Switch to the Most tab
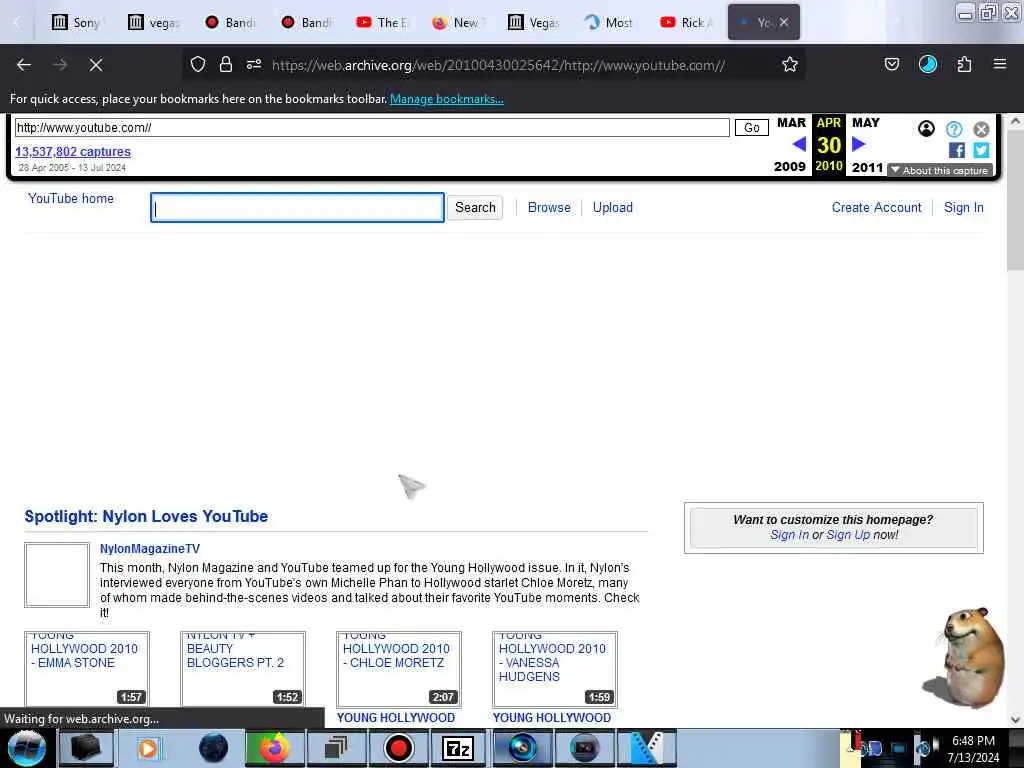 pos(609,22)
